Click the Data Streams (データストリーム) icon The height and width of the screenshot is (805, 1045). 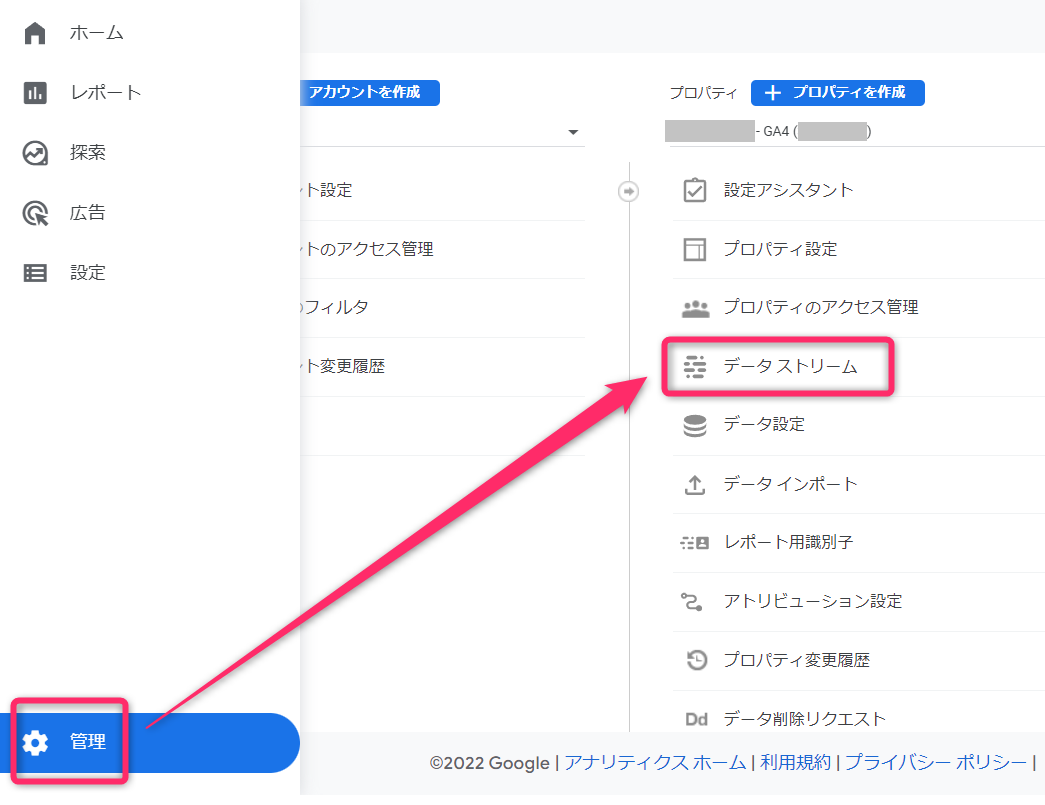click(x=694, y=367)
